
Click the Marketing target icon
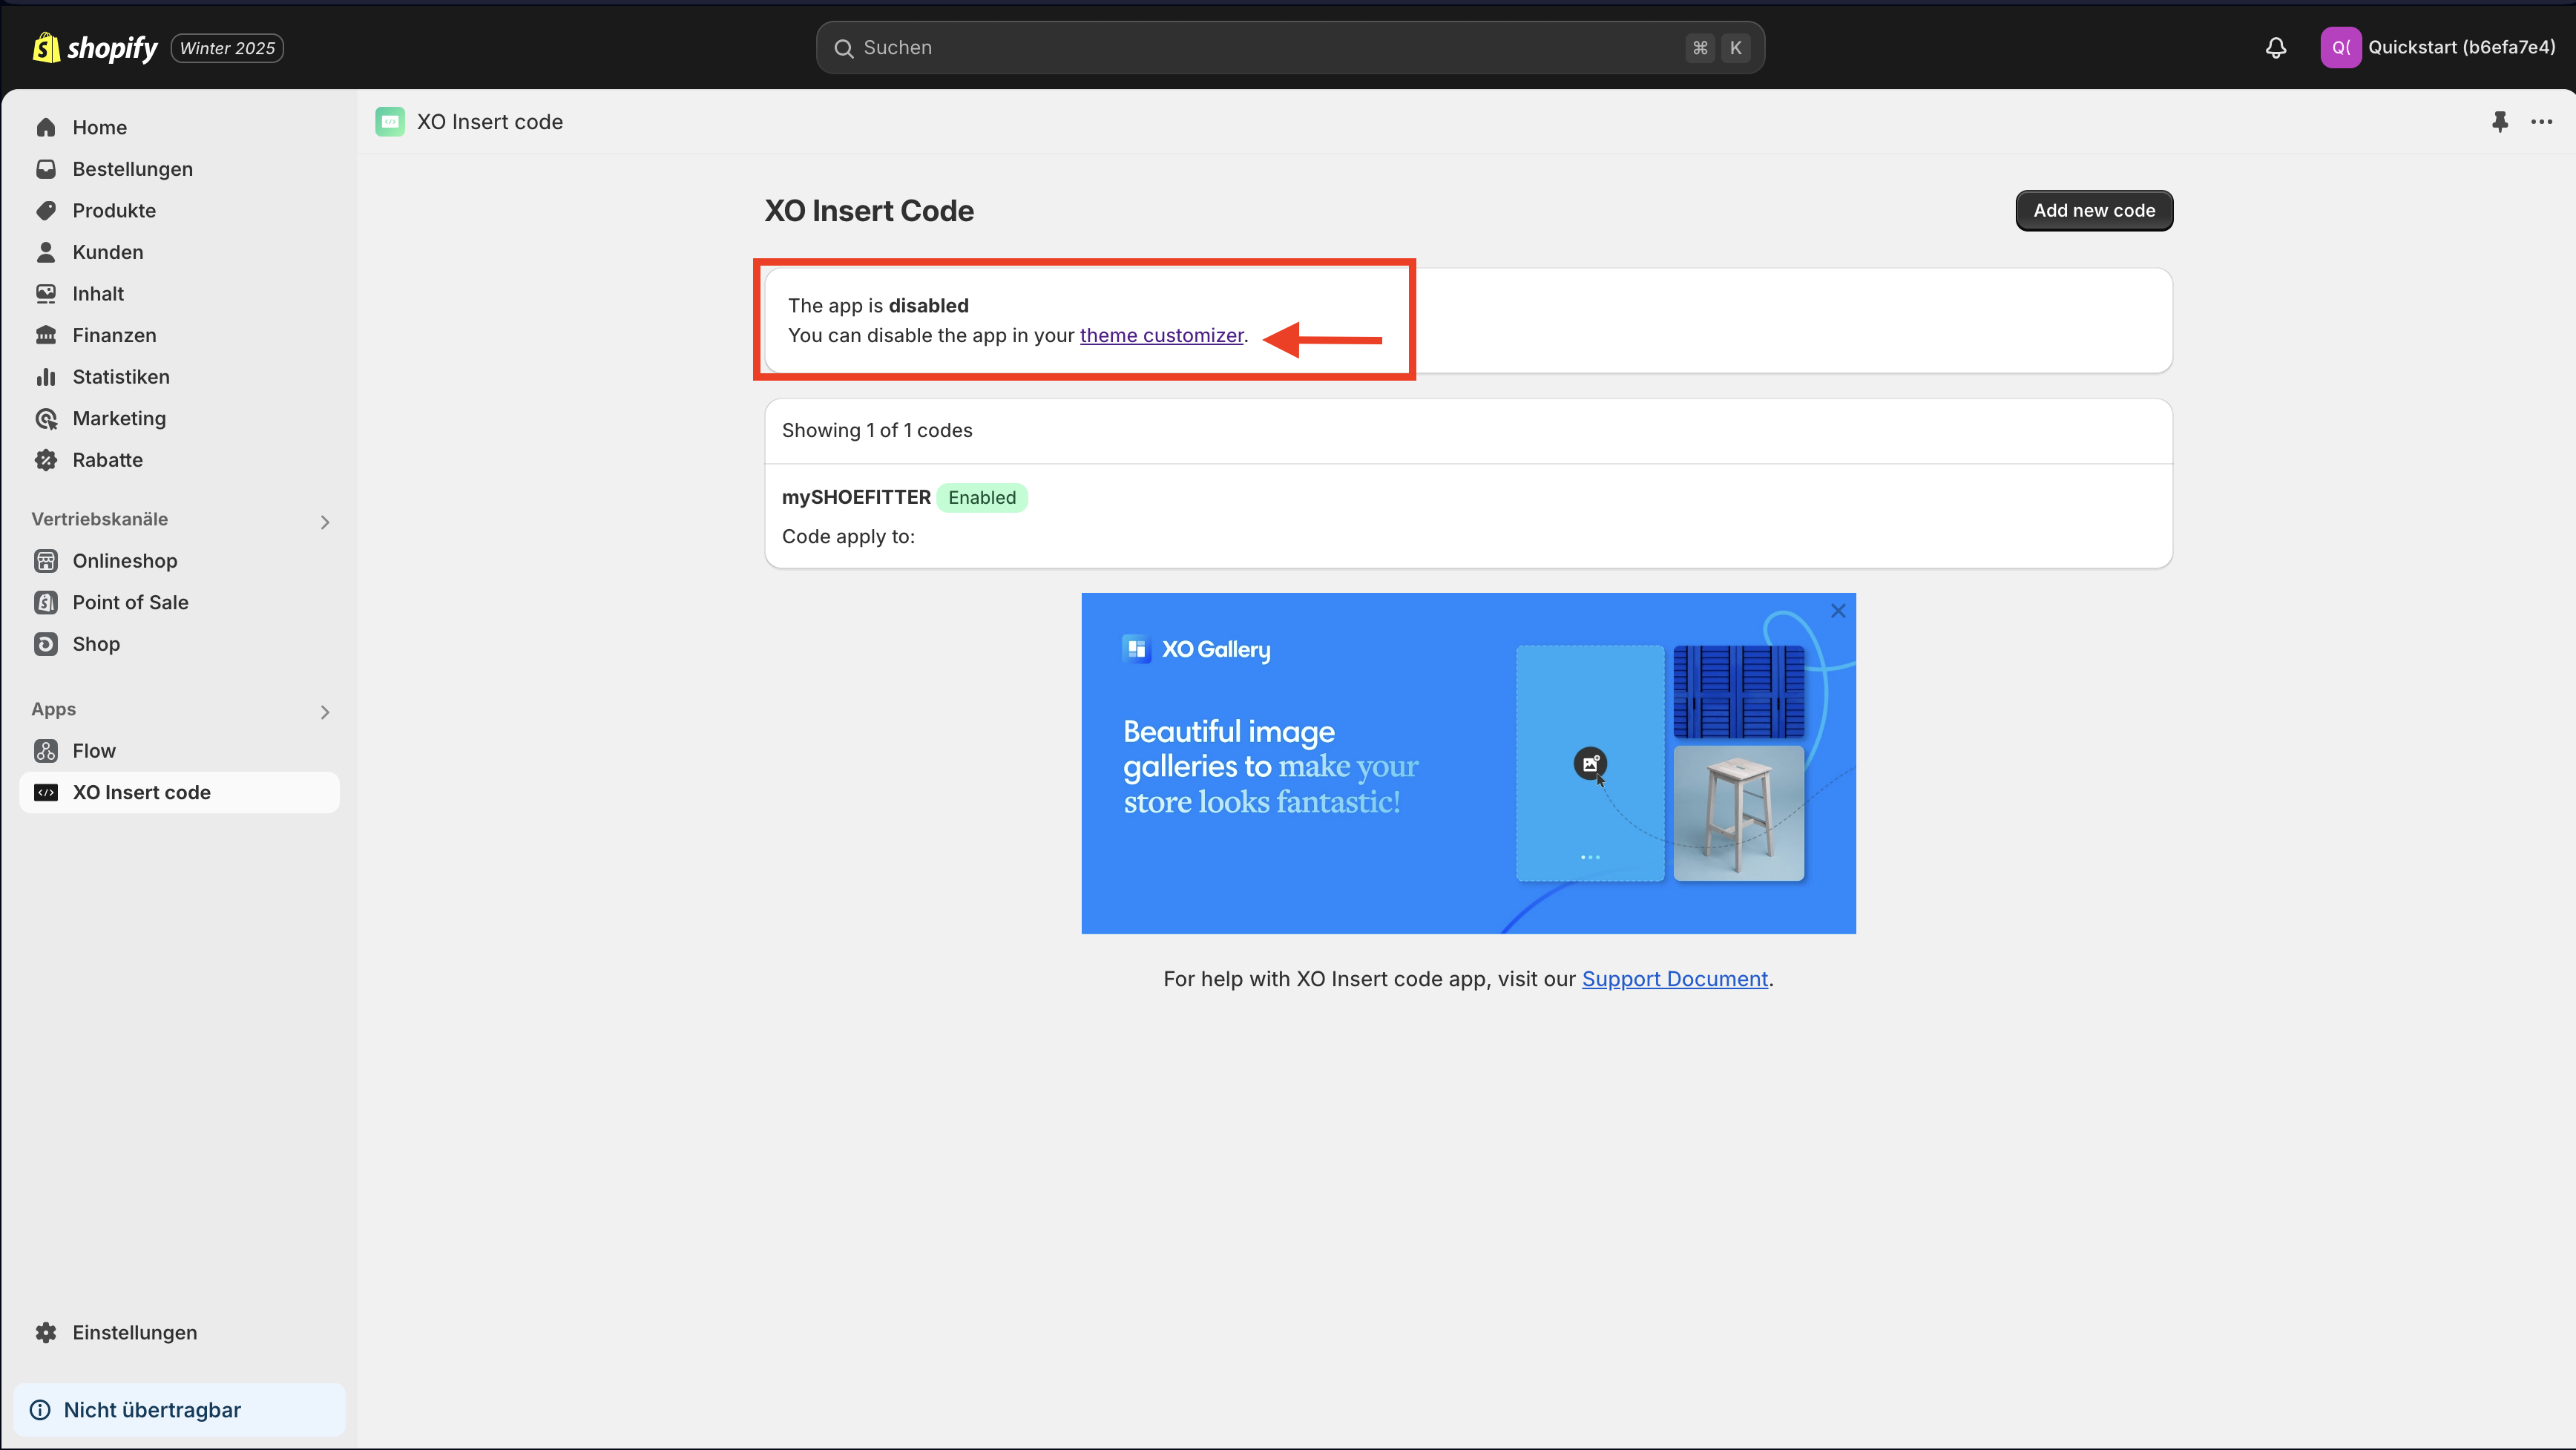tap(46, 418)
